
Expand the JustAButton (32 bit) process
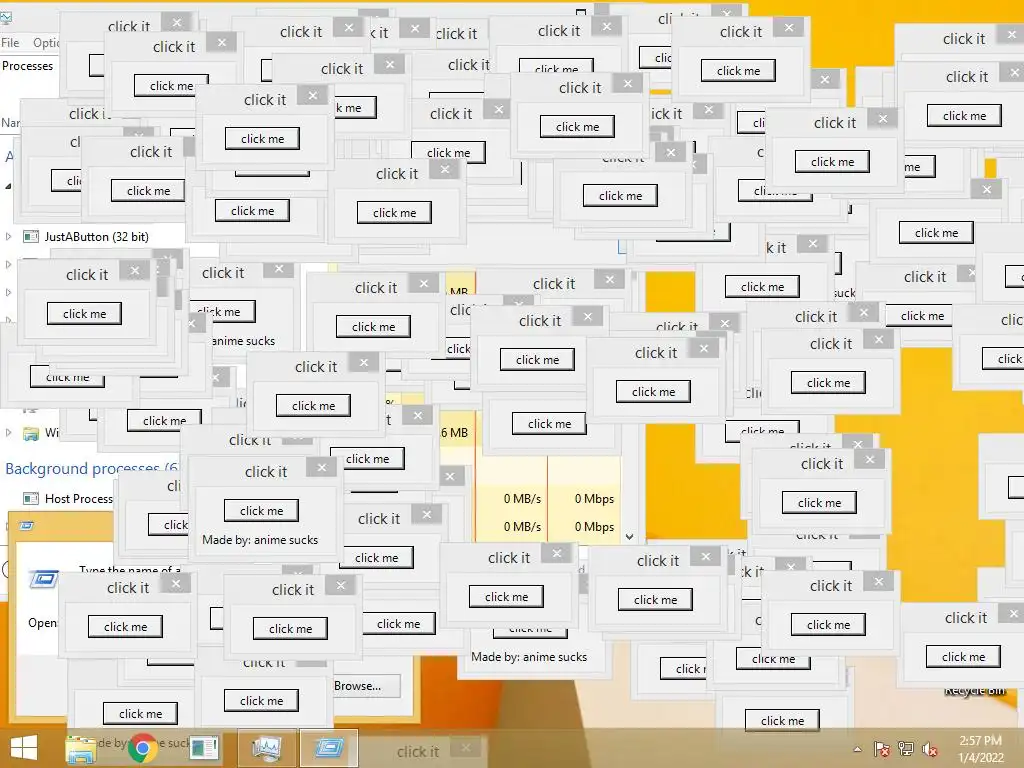click(8, 236)
